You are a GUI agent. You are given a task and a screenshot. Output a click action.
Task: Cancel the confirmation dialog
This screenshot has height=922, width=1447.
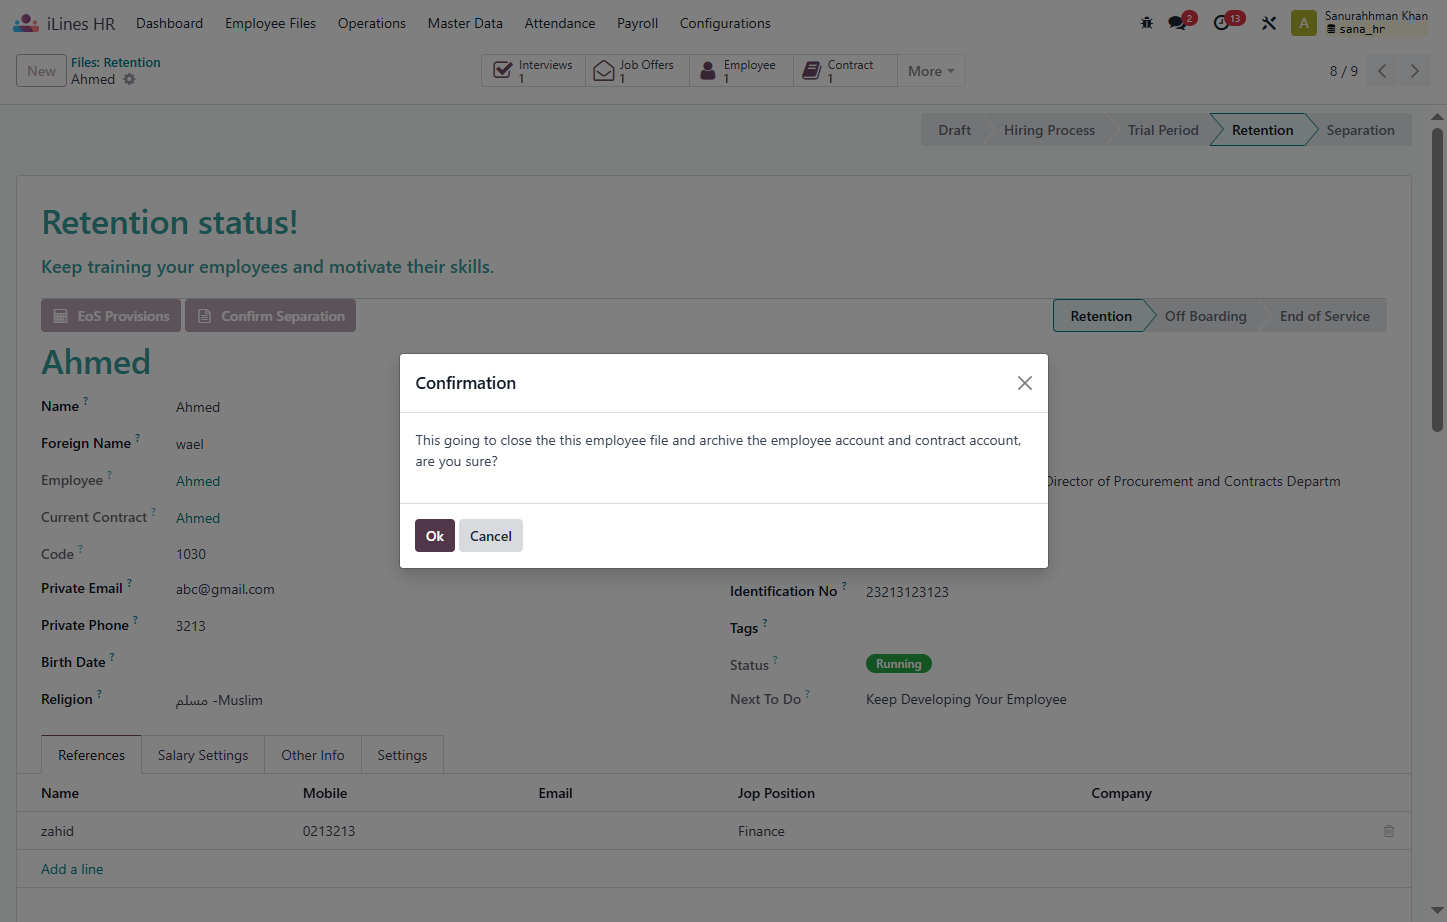491,536
